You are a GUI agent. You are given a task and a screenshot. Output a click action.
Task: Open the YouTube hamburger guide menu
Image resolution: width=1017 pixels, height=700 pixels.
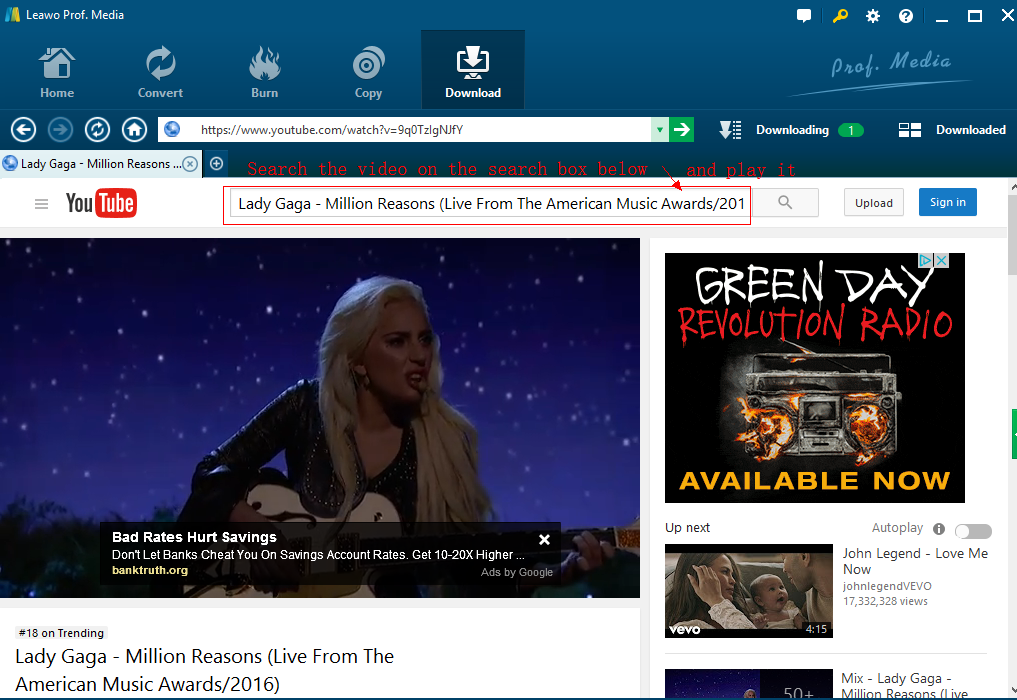click(x=42, y=204)
